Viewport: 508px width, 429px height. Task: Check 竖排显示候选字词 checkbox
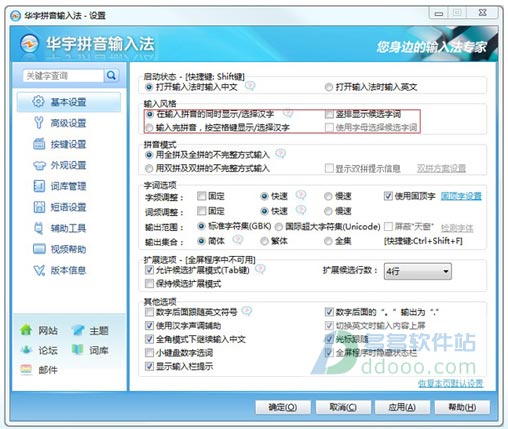tap(329, 114)
